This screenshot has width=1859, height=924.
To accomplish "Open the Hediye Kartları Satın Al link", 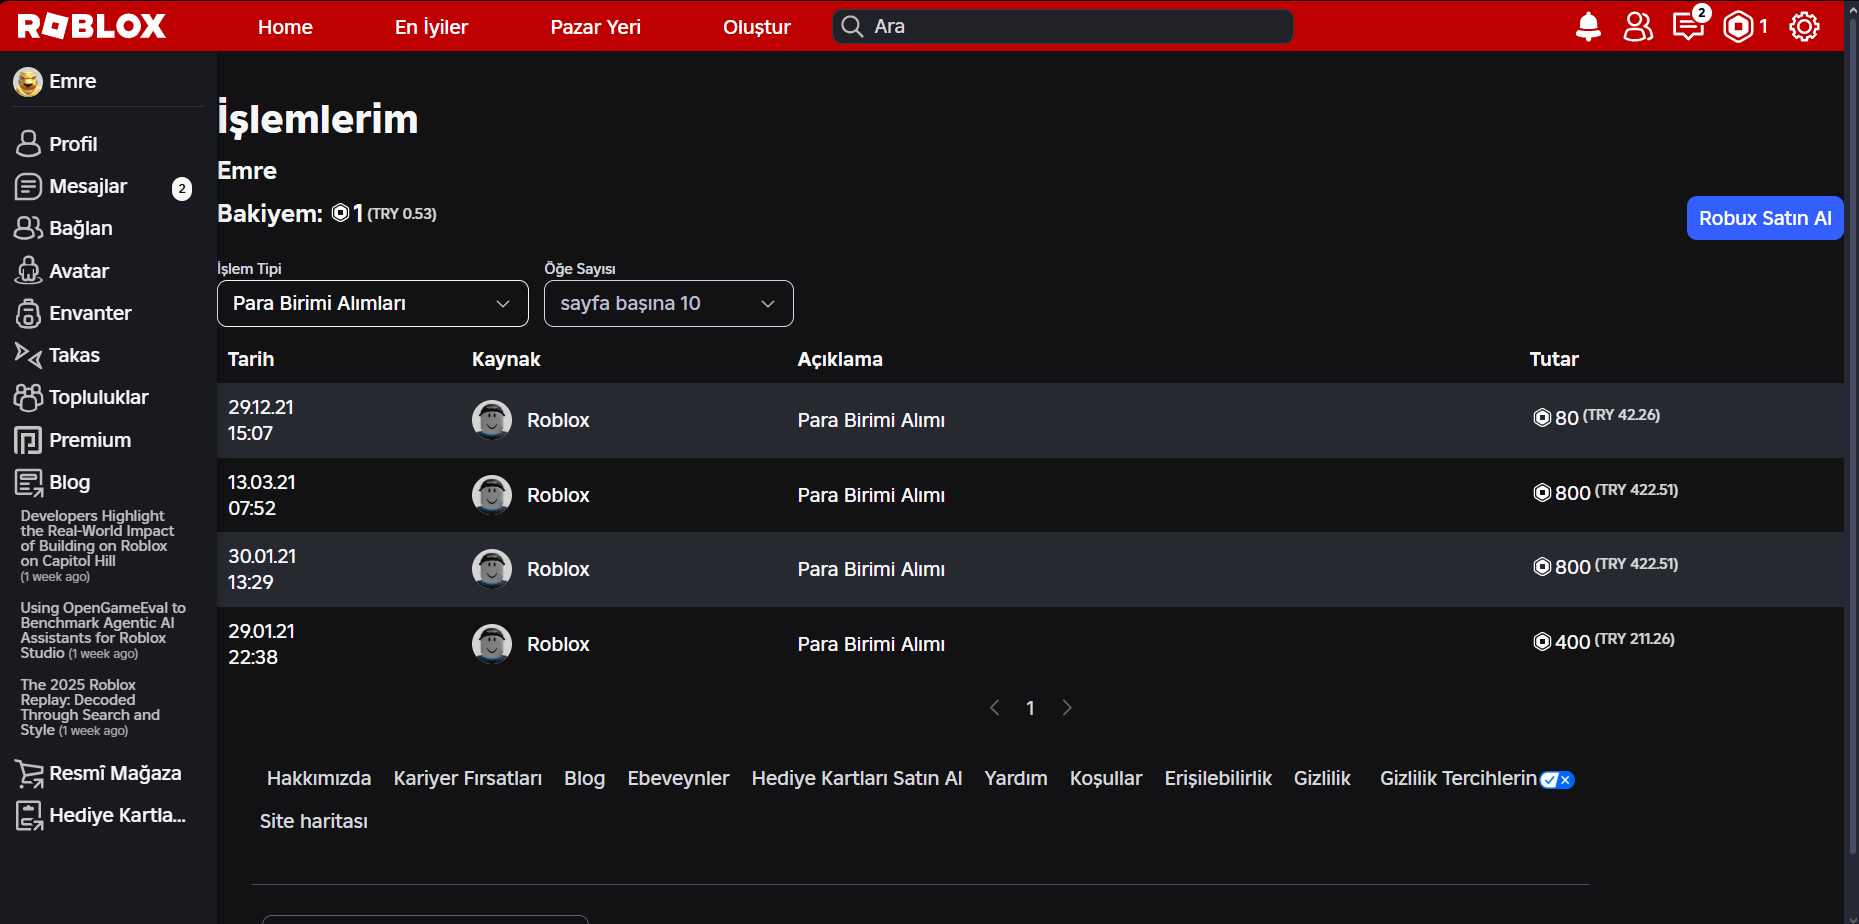I will coord(857,778).
